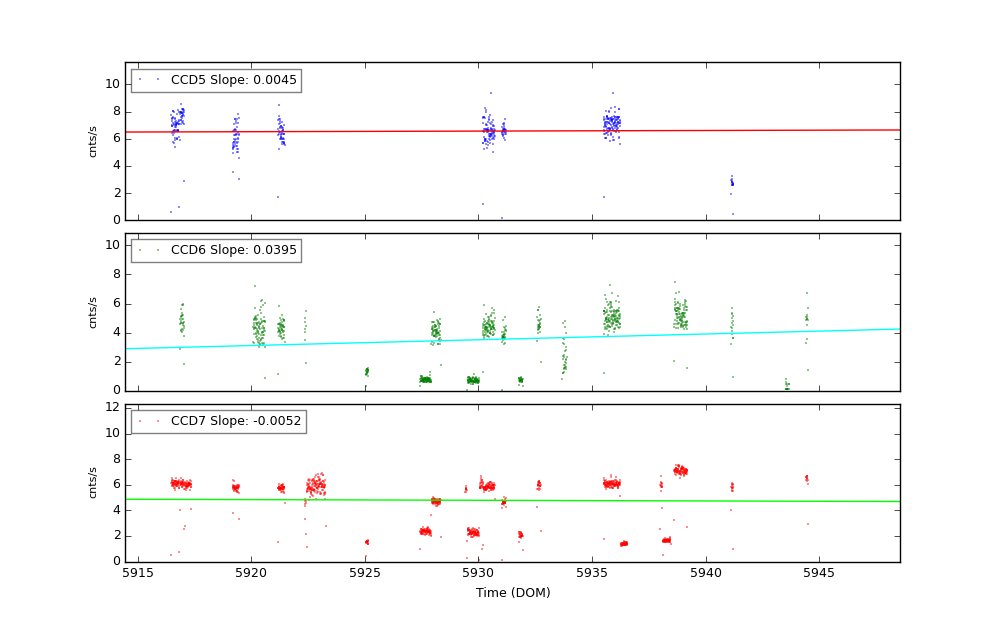The width and height of the screenshot is (1000, 624).
Task: Click the "Time (DOM)" x-axis label
Action: point(512,593)
